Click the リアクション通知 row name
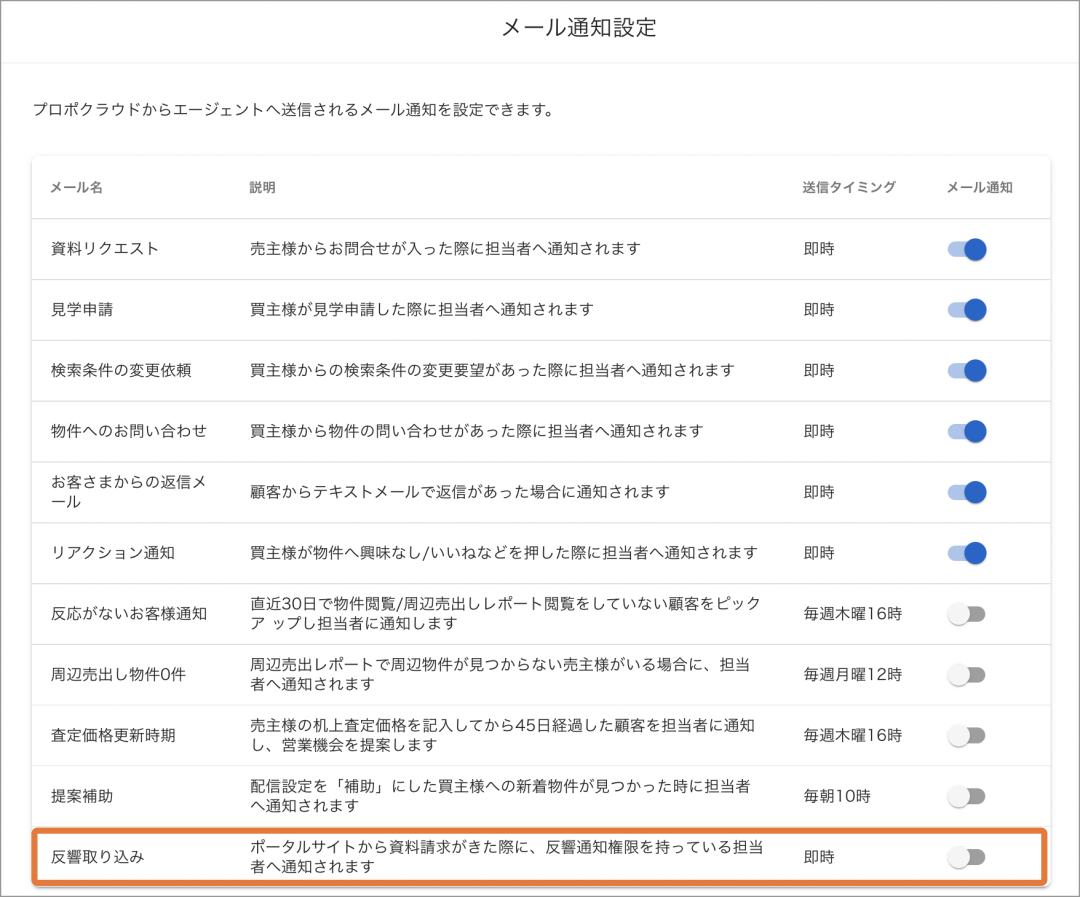The width and height of the screenshot is (1080, 897). click(x=113, y=553)
